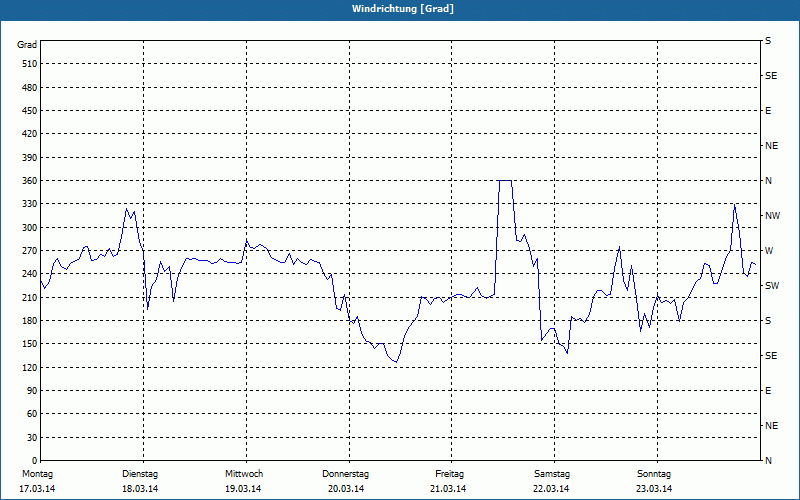The image size is (800, 500).
Task: Click the 'Freitag' day label
Action: 449,474
